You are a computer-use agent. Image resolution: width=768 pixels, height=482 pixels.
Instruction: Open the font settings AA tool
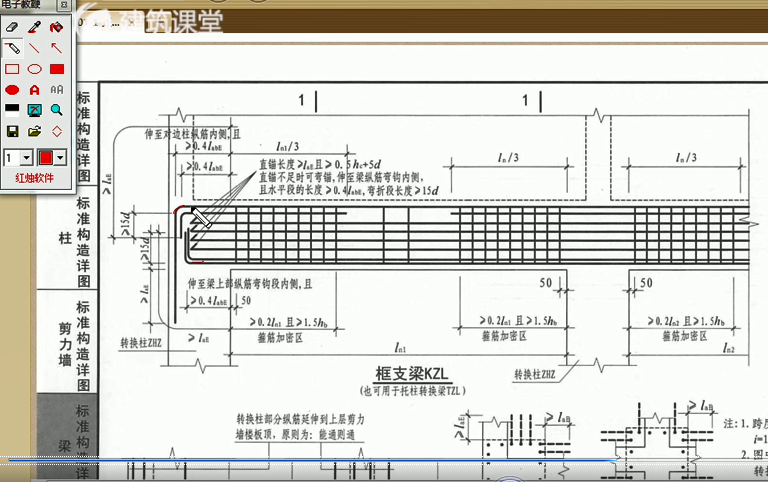click(x=57, y=90)
